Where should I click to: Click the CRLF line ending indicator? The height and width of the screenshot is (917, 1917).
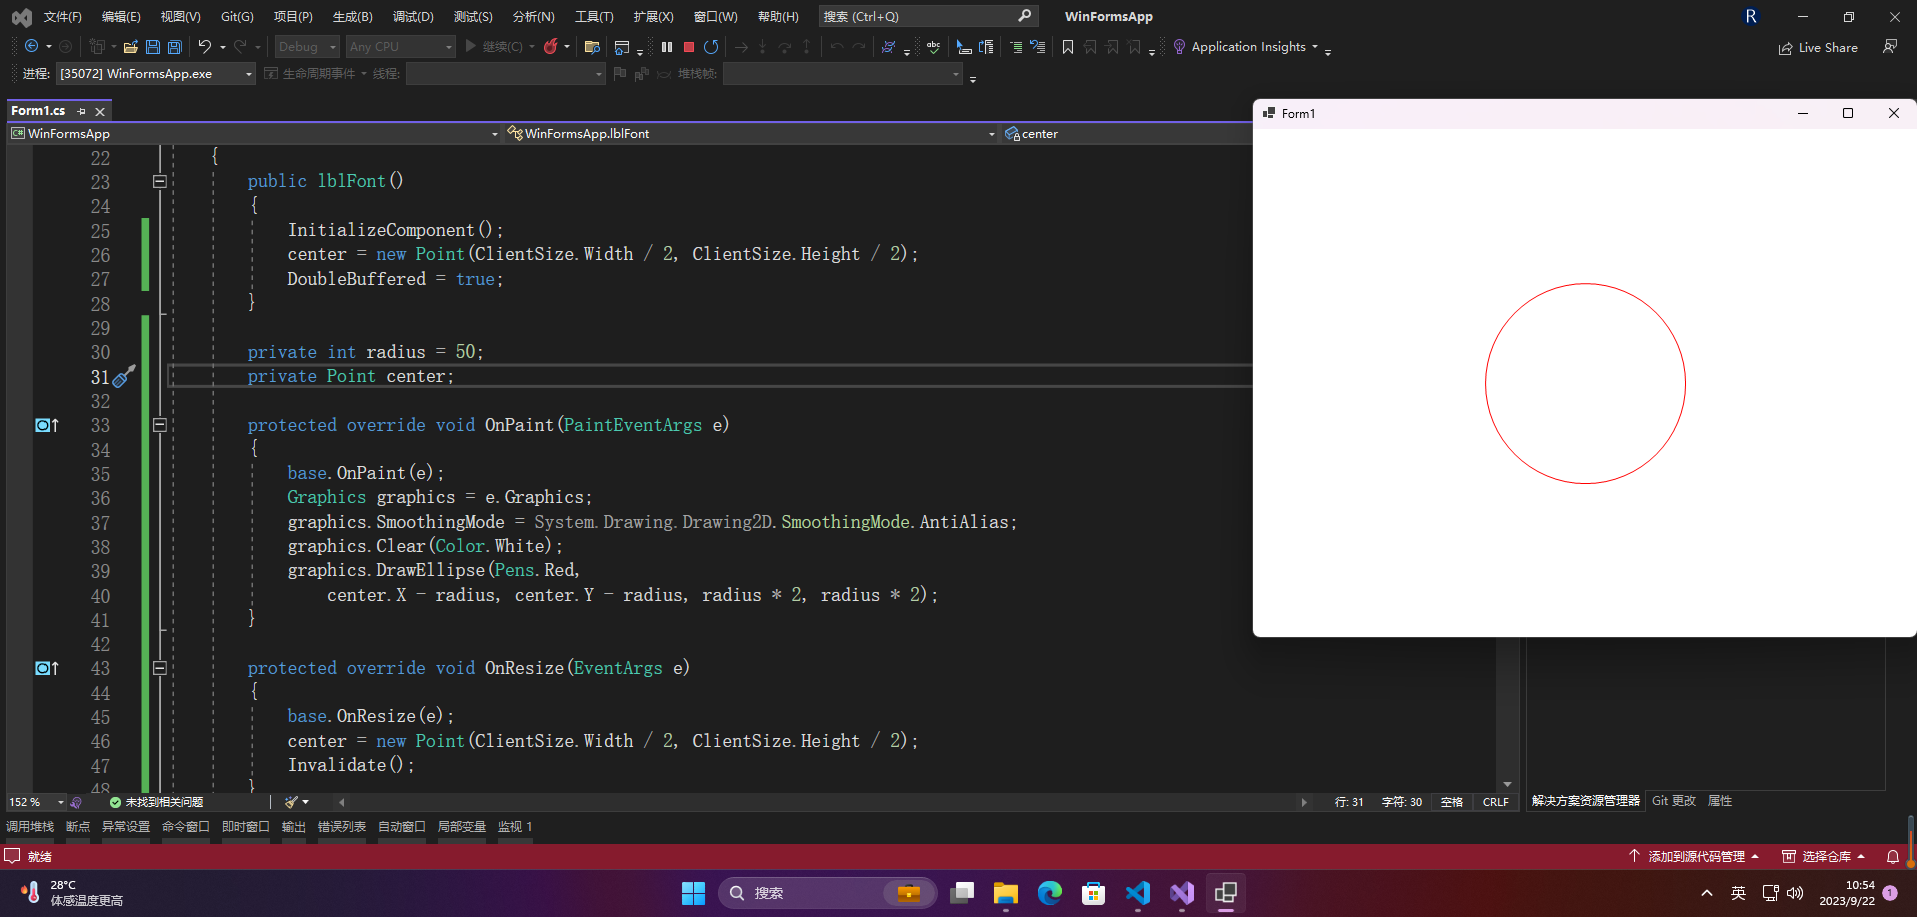click(x=1496, y=802)
